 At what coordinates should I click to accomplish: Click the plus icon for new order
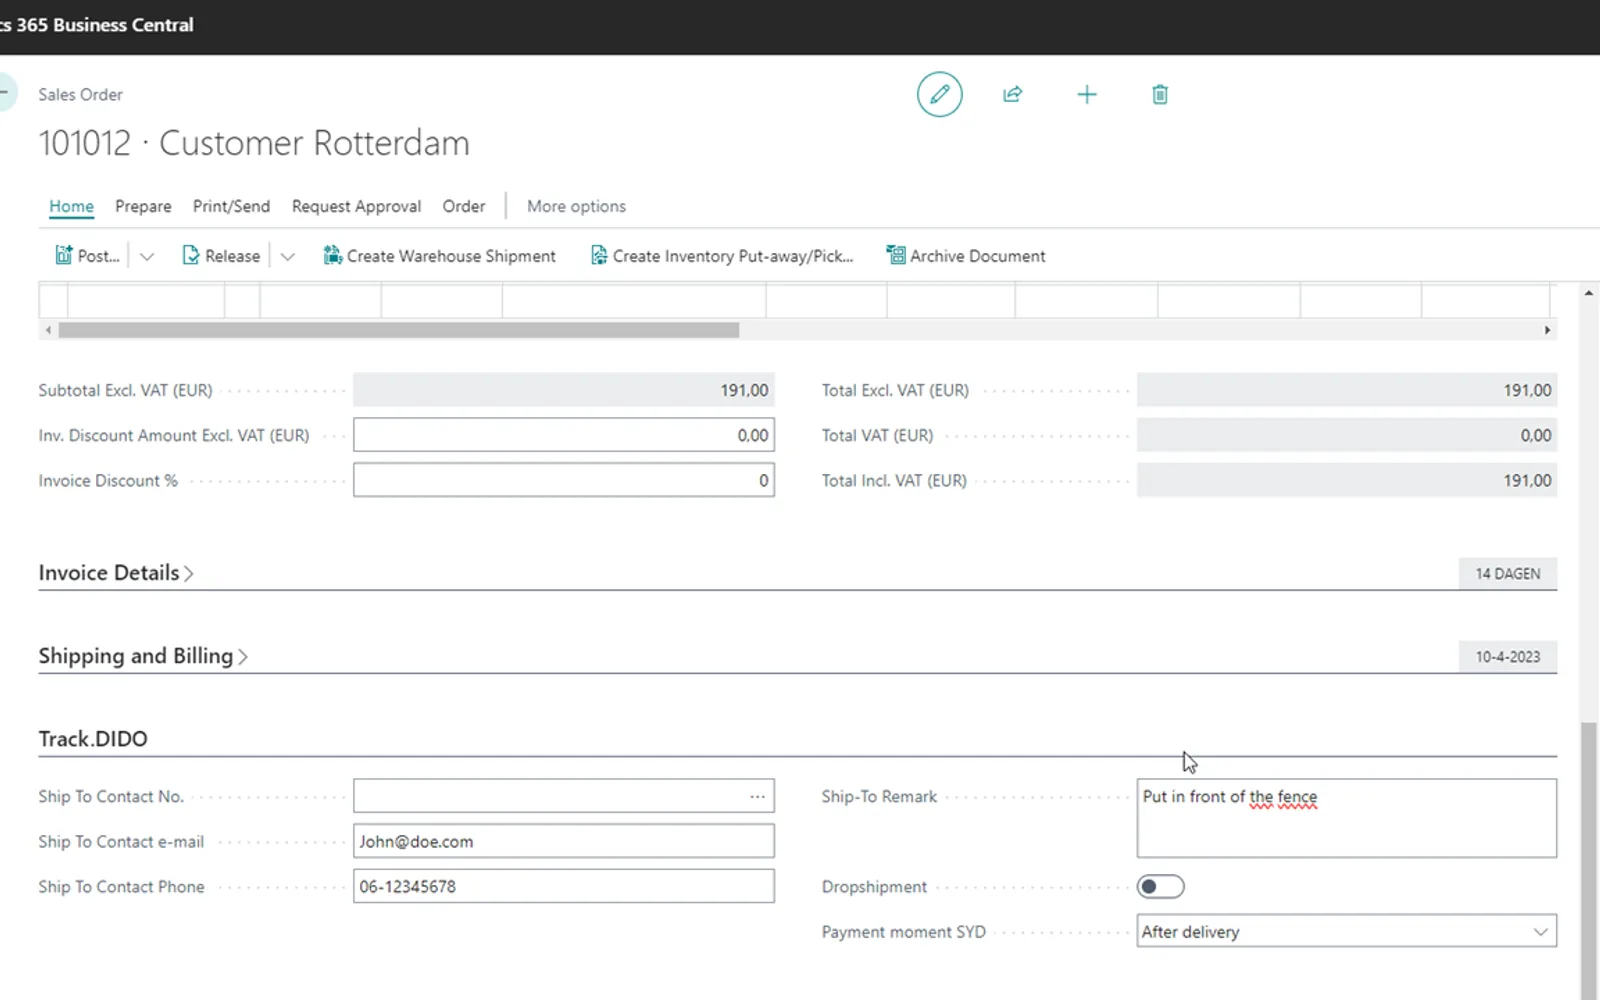point(1086,94)
